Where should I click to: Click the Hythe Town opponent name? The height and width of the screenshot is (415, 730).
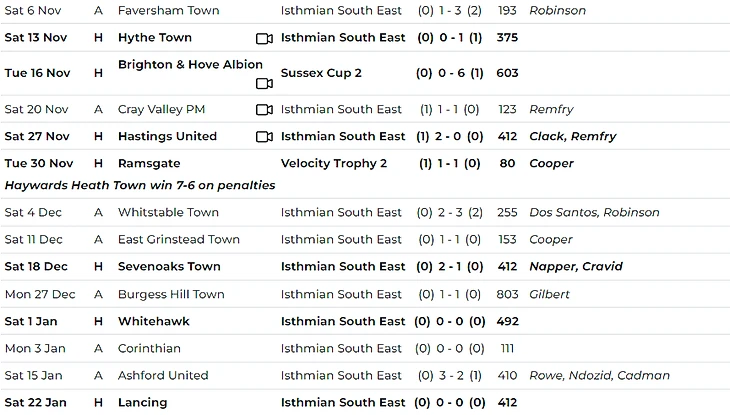154,38
